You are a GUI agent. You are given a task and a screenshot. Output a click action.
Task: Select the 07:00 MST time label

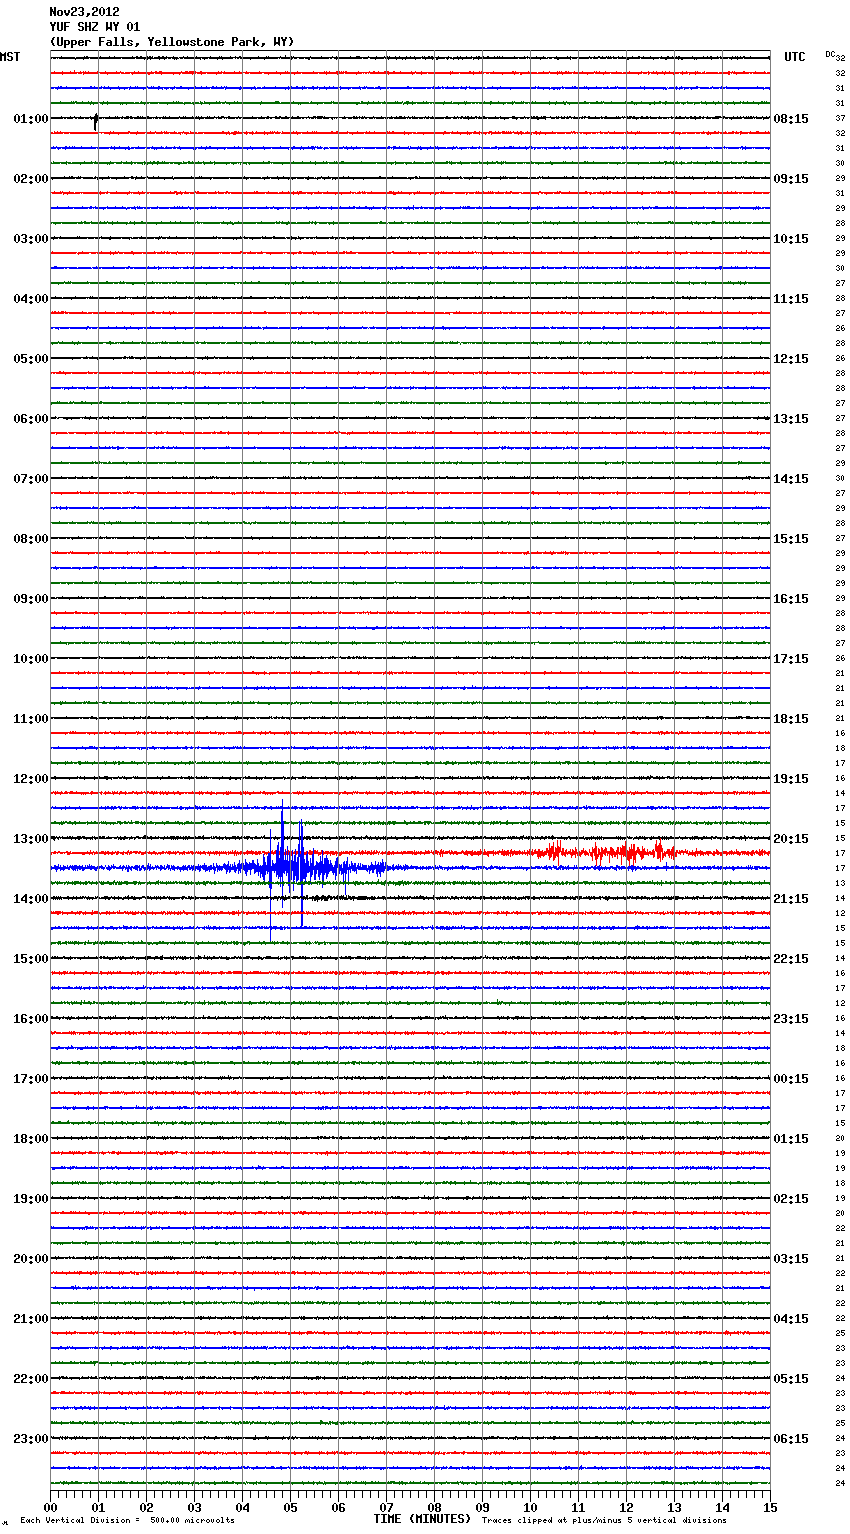point(30,479)
